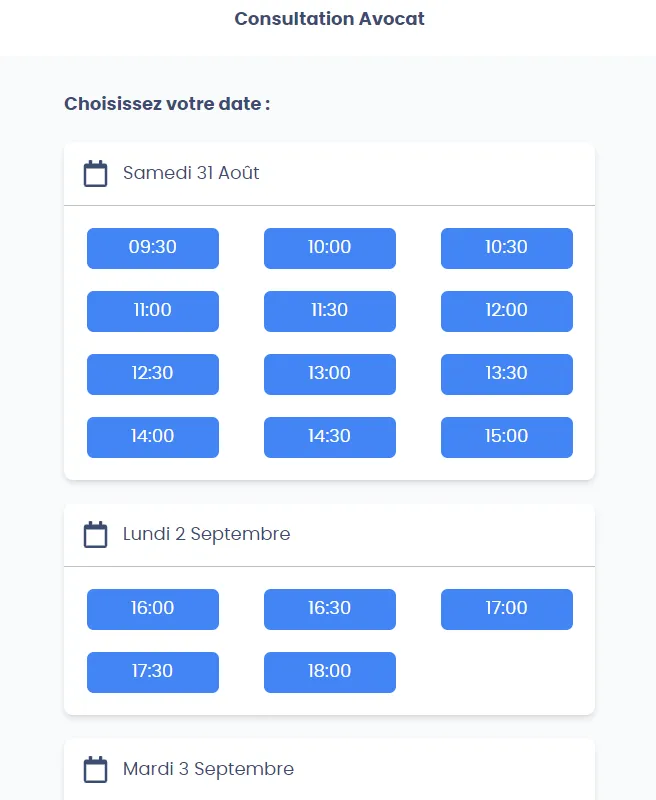Select the 09:30 slot on Samedi

(153, 248)
